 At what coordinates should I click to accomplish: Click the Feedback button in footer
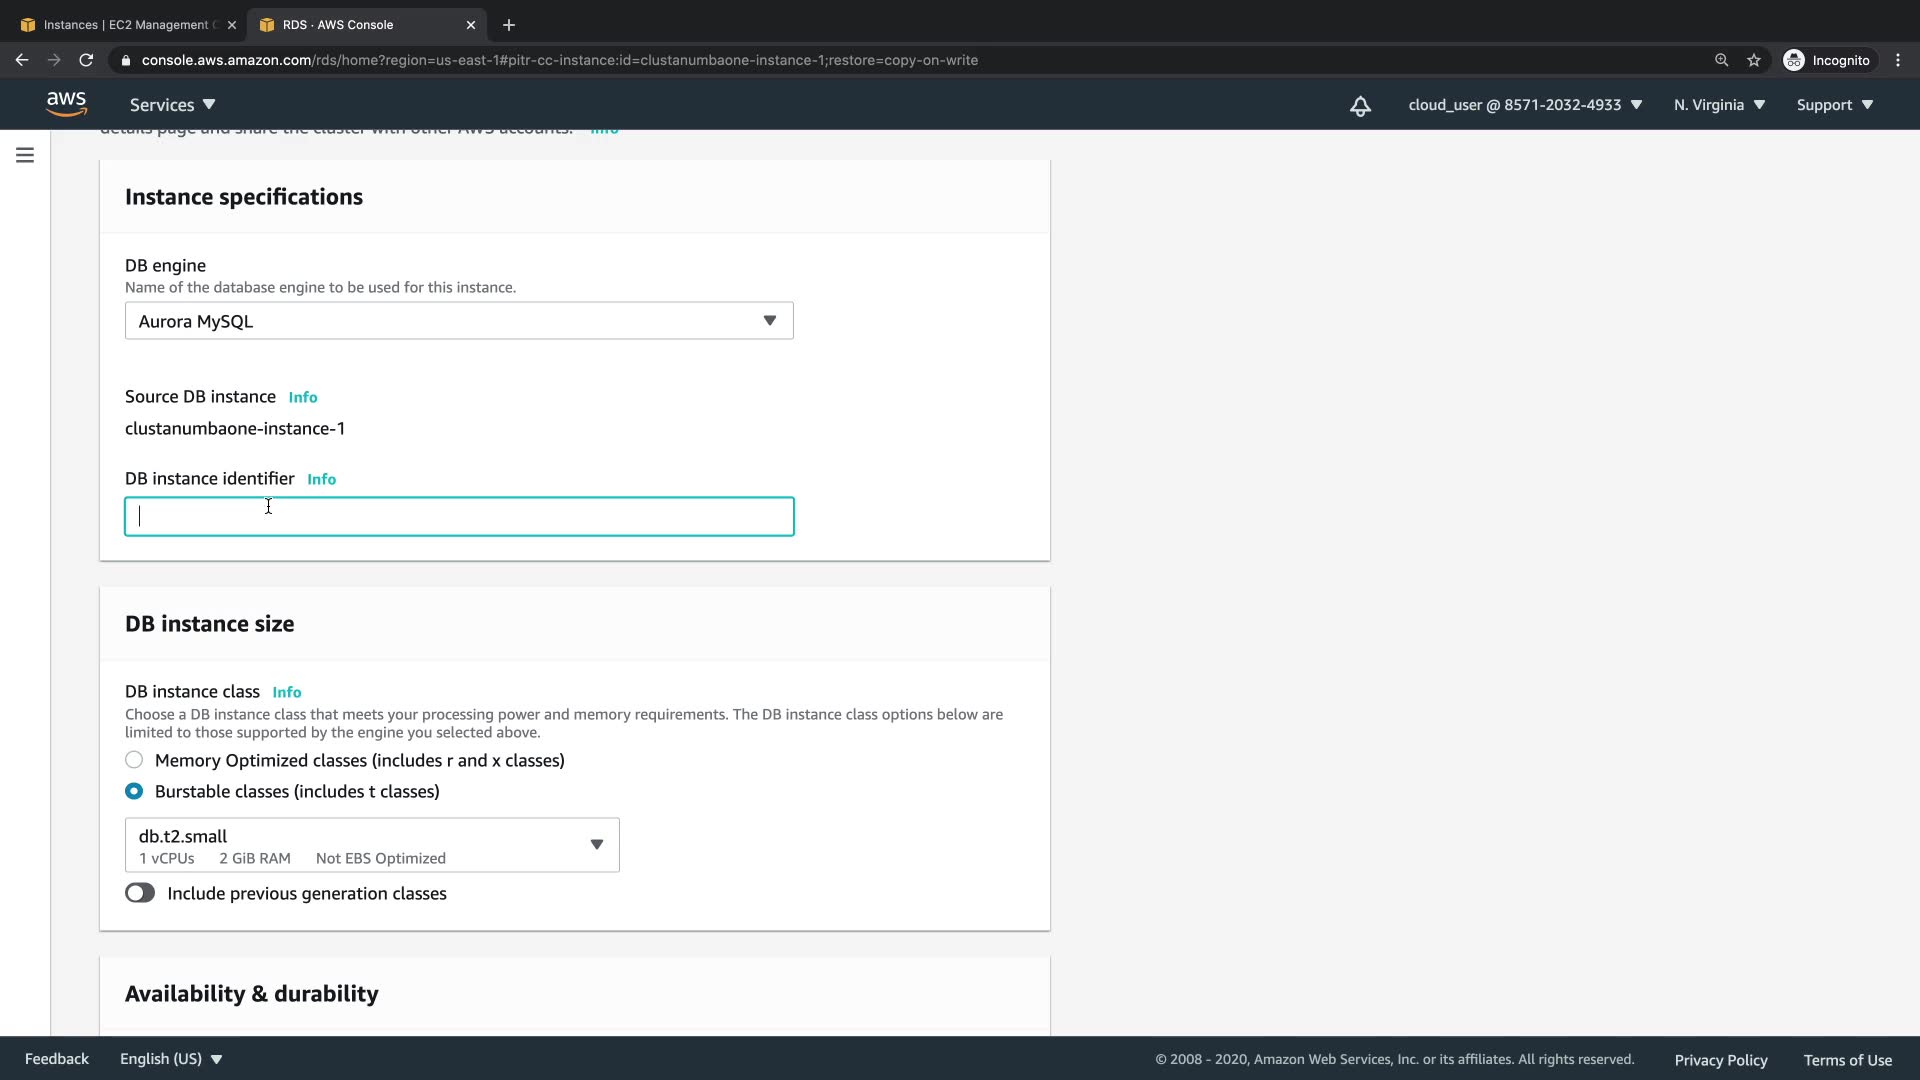click(x=56, y=1059)
